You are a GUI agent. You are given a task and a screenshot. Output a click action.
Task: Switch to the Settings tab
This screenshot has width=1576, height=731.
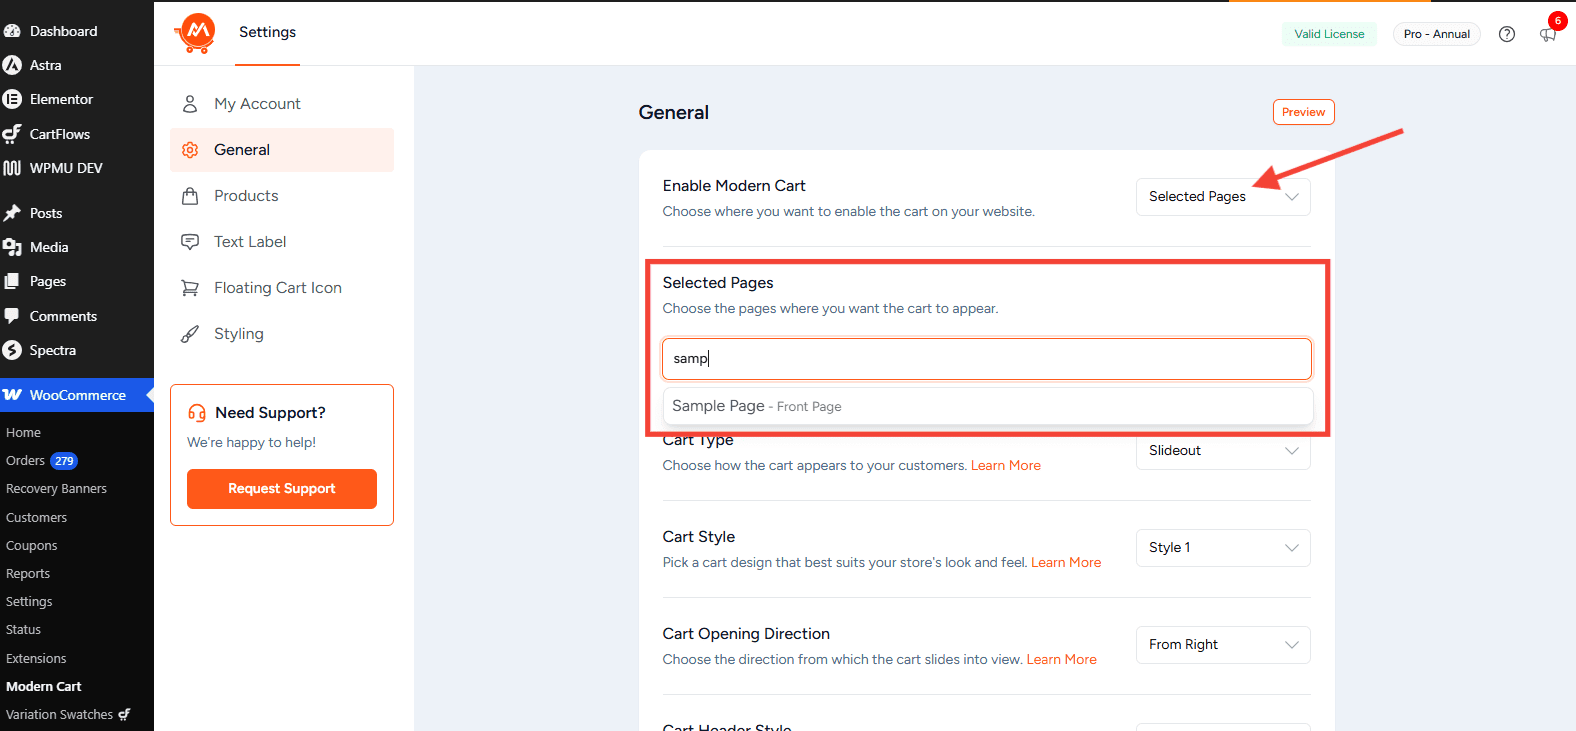pyautogui.click(x=267, y=32)
